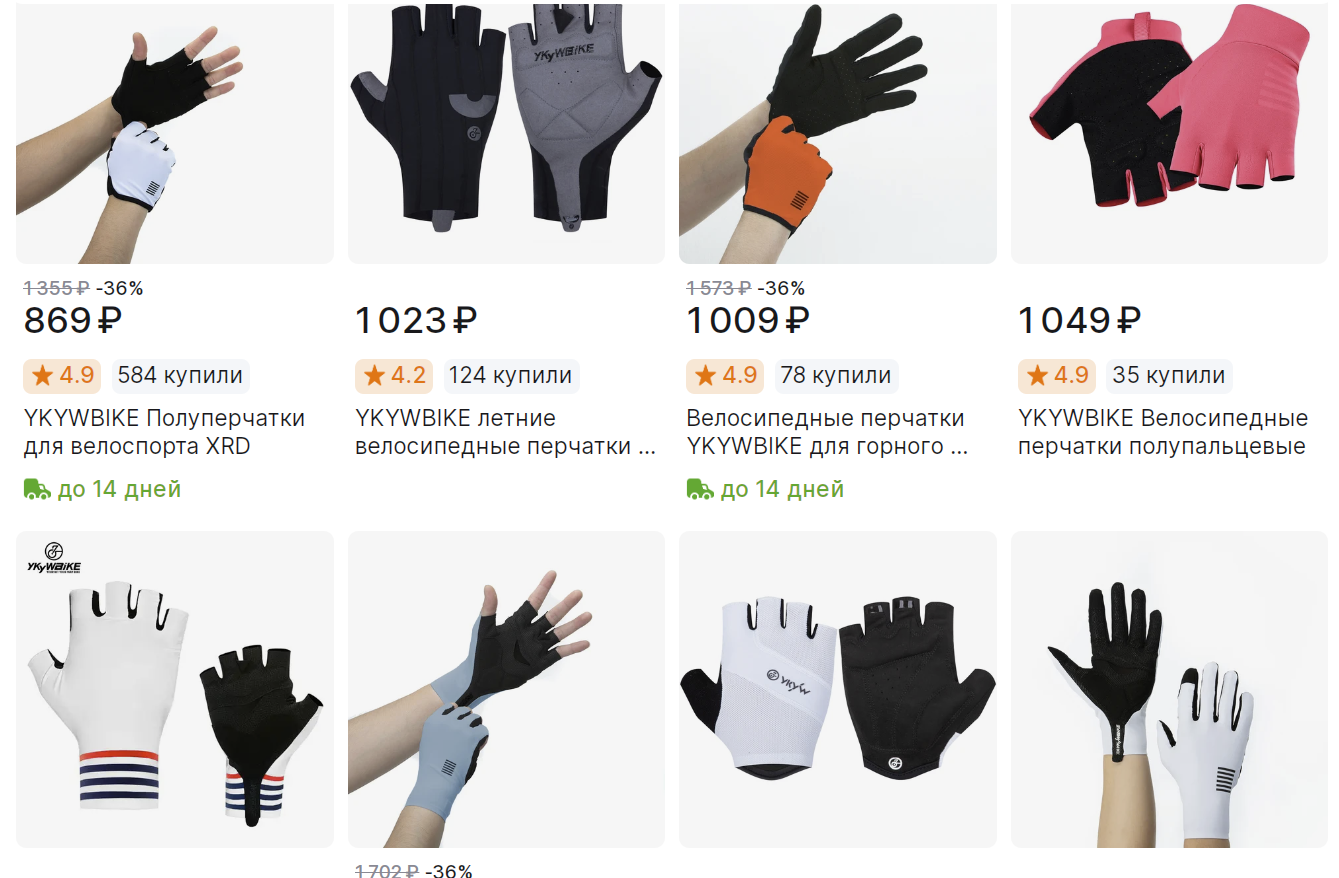Open YKYWBIKE Велосипедные перчатки полупальцевые title
Screen dimensions: 1339x878
(x=1163, y=432)
